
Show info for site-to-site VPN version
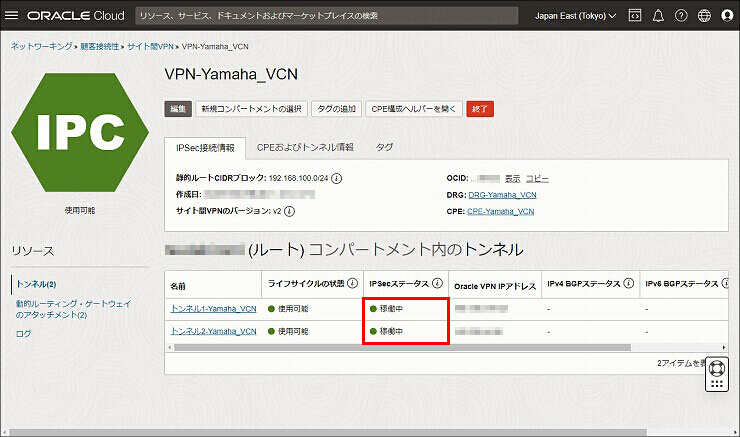[290, 211]
